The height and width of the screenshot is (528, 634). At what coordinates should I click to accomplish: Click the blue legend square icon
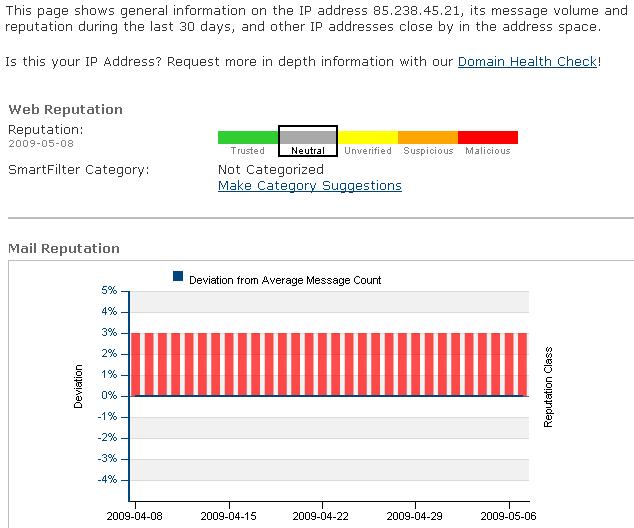pos(178,276)
